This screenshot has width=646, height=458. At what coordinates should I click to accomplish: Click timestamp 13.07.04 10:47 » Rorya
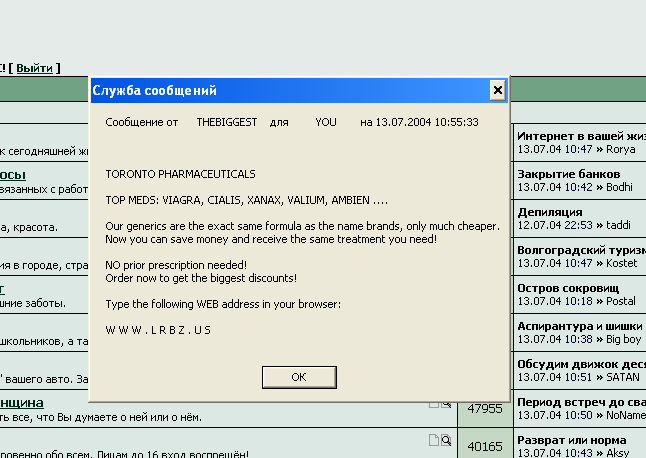[x=576, y=149]
